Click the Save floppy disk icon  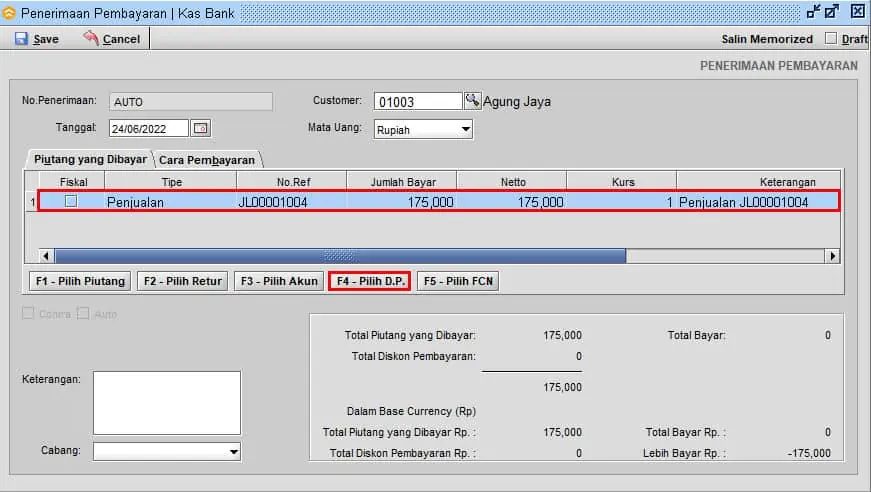[x=21, y=38]
